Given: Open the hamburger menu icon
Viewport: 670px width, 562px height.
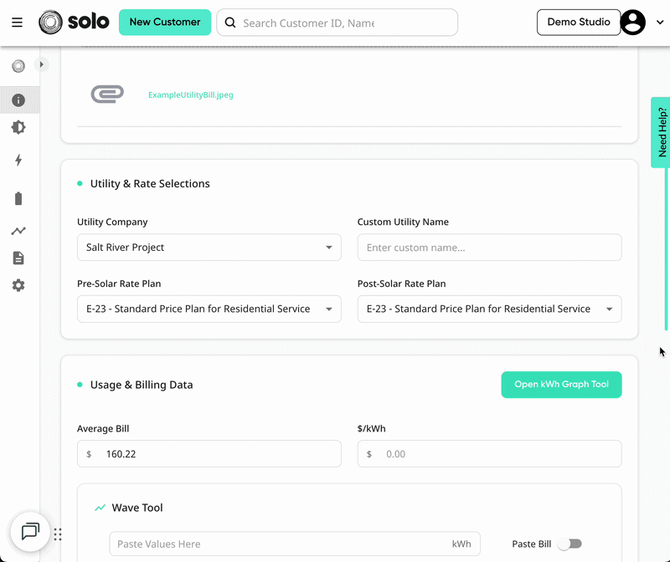Looking at the screenshot, I should 17,22.
